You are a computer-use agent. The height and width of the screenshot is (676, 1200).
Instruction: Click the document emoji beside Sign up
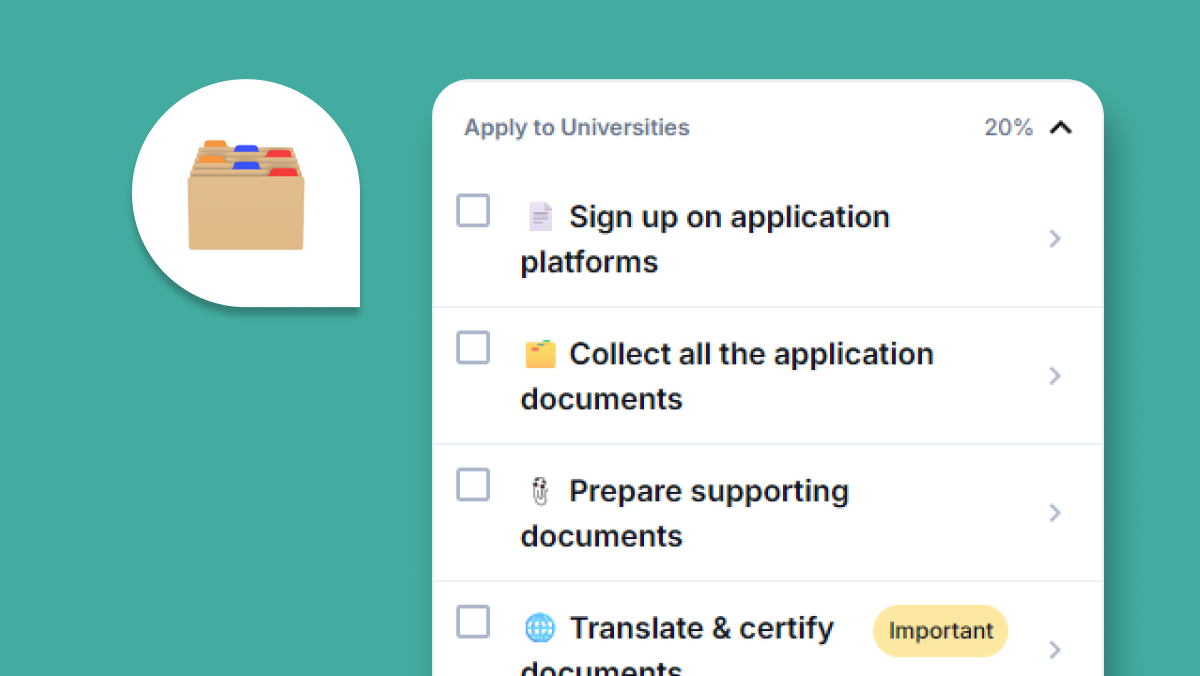pos(540,217)
